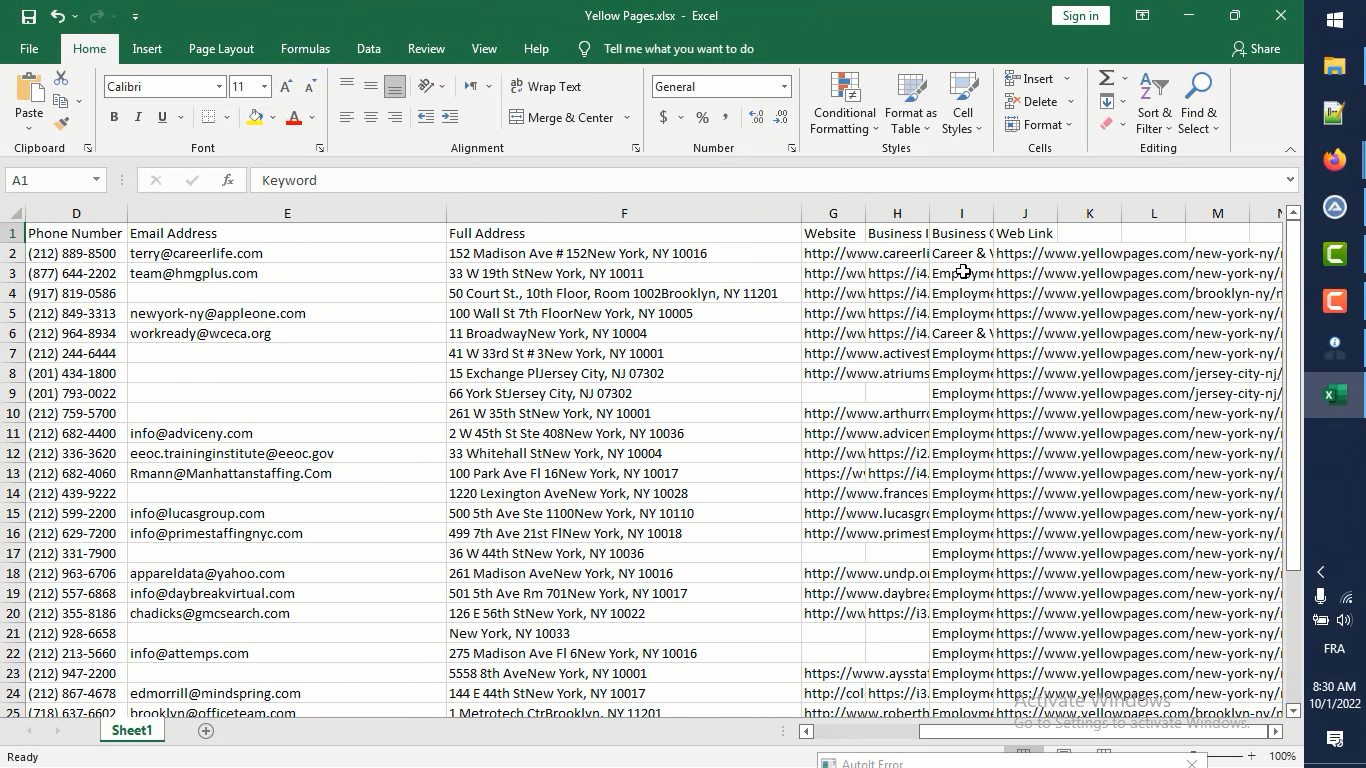
Task: Add a new sheet with plus button
Action: [x=206, y=731]
